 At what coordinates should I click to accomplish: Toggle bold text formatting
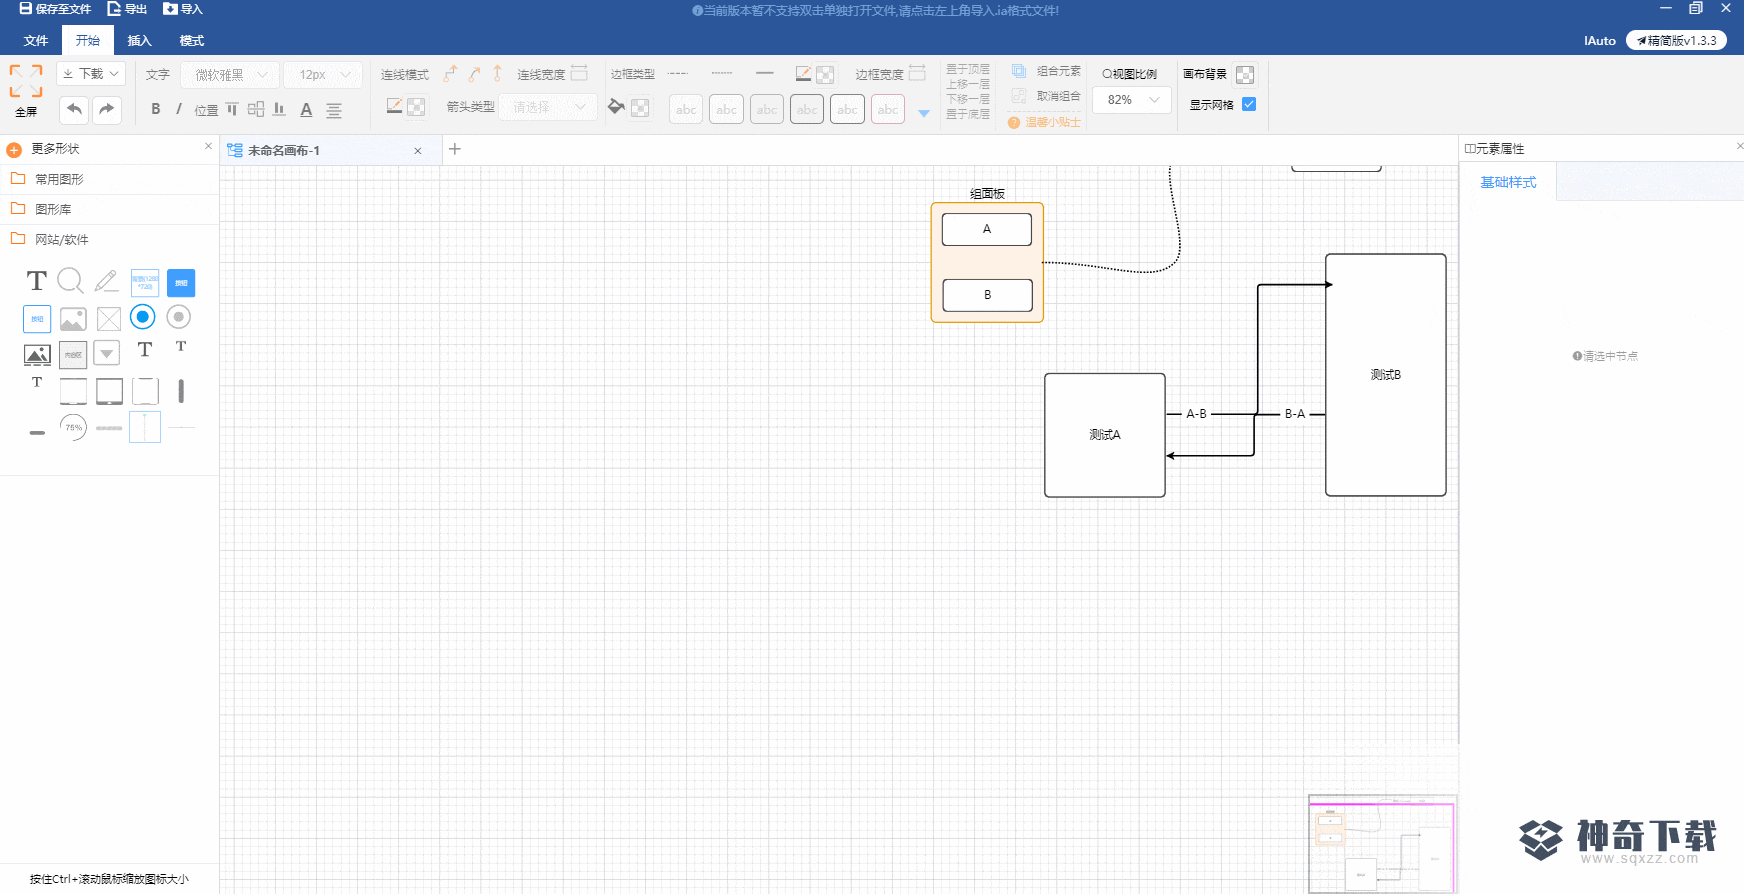tap(156, 109)
